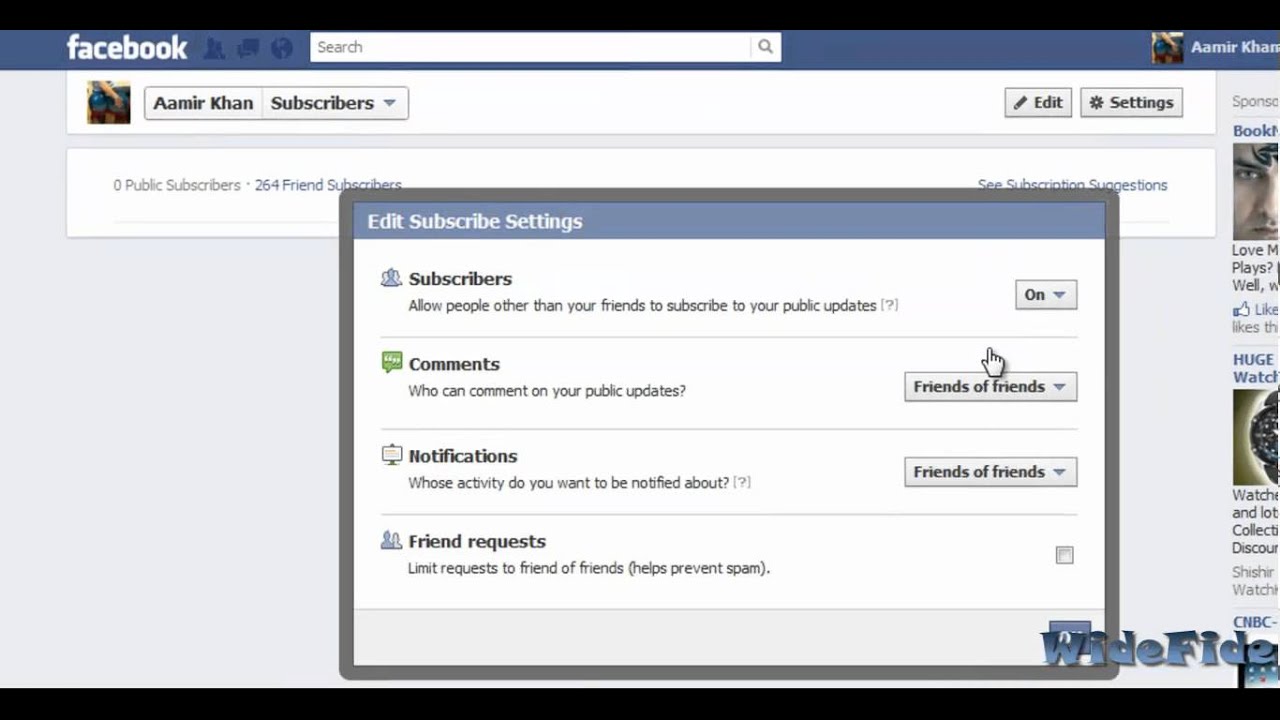The image size is (1280, 720).
Task: Open 264 Friend Subscribers link
Action: point(328,185)
